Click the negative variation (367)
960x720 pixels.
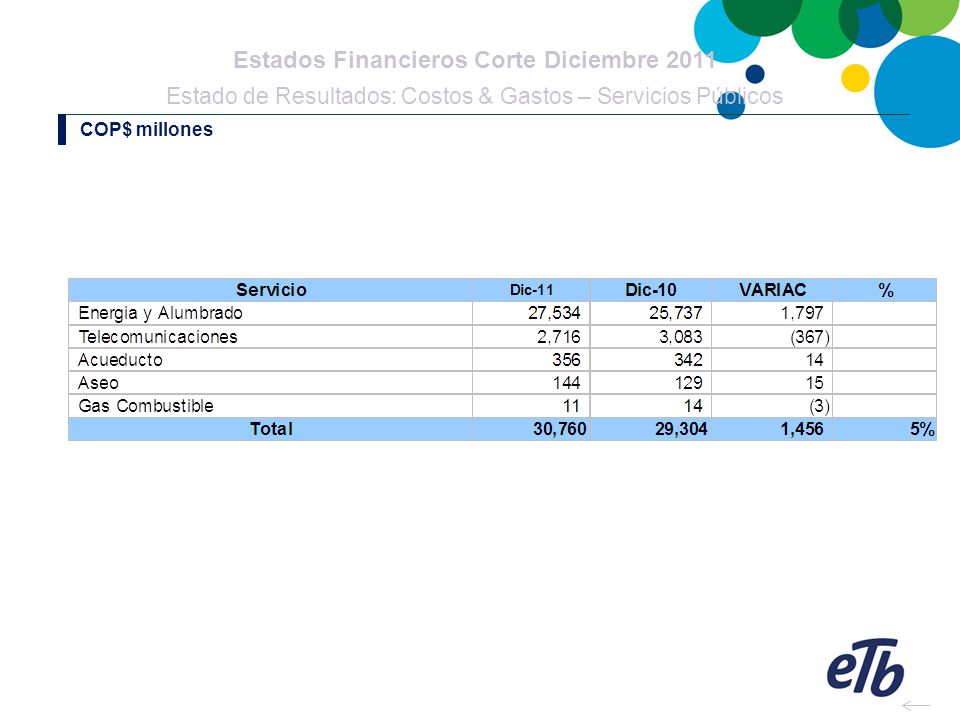click(x=810, y=337)
